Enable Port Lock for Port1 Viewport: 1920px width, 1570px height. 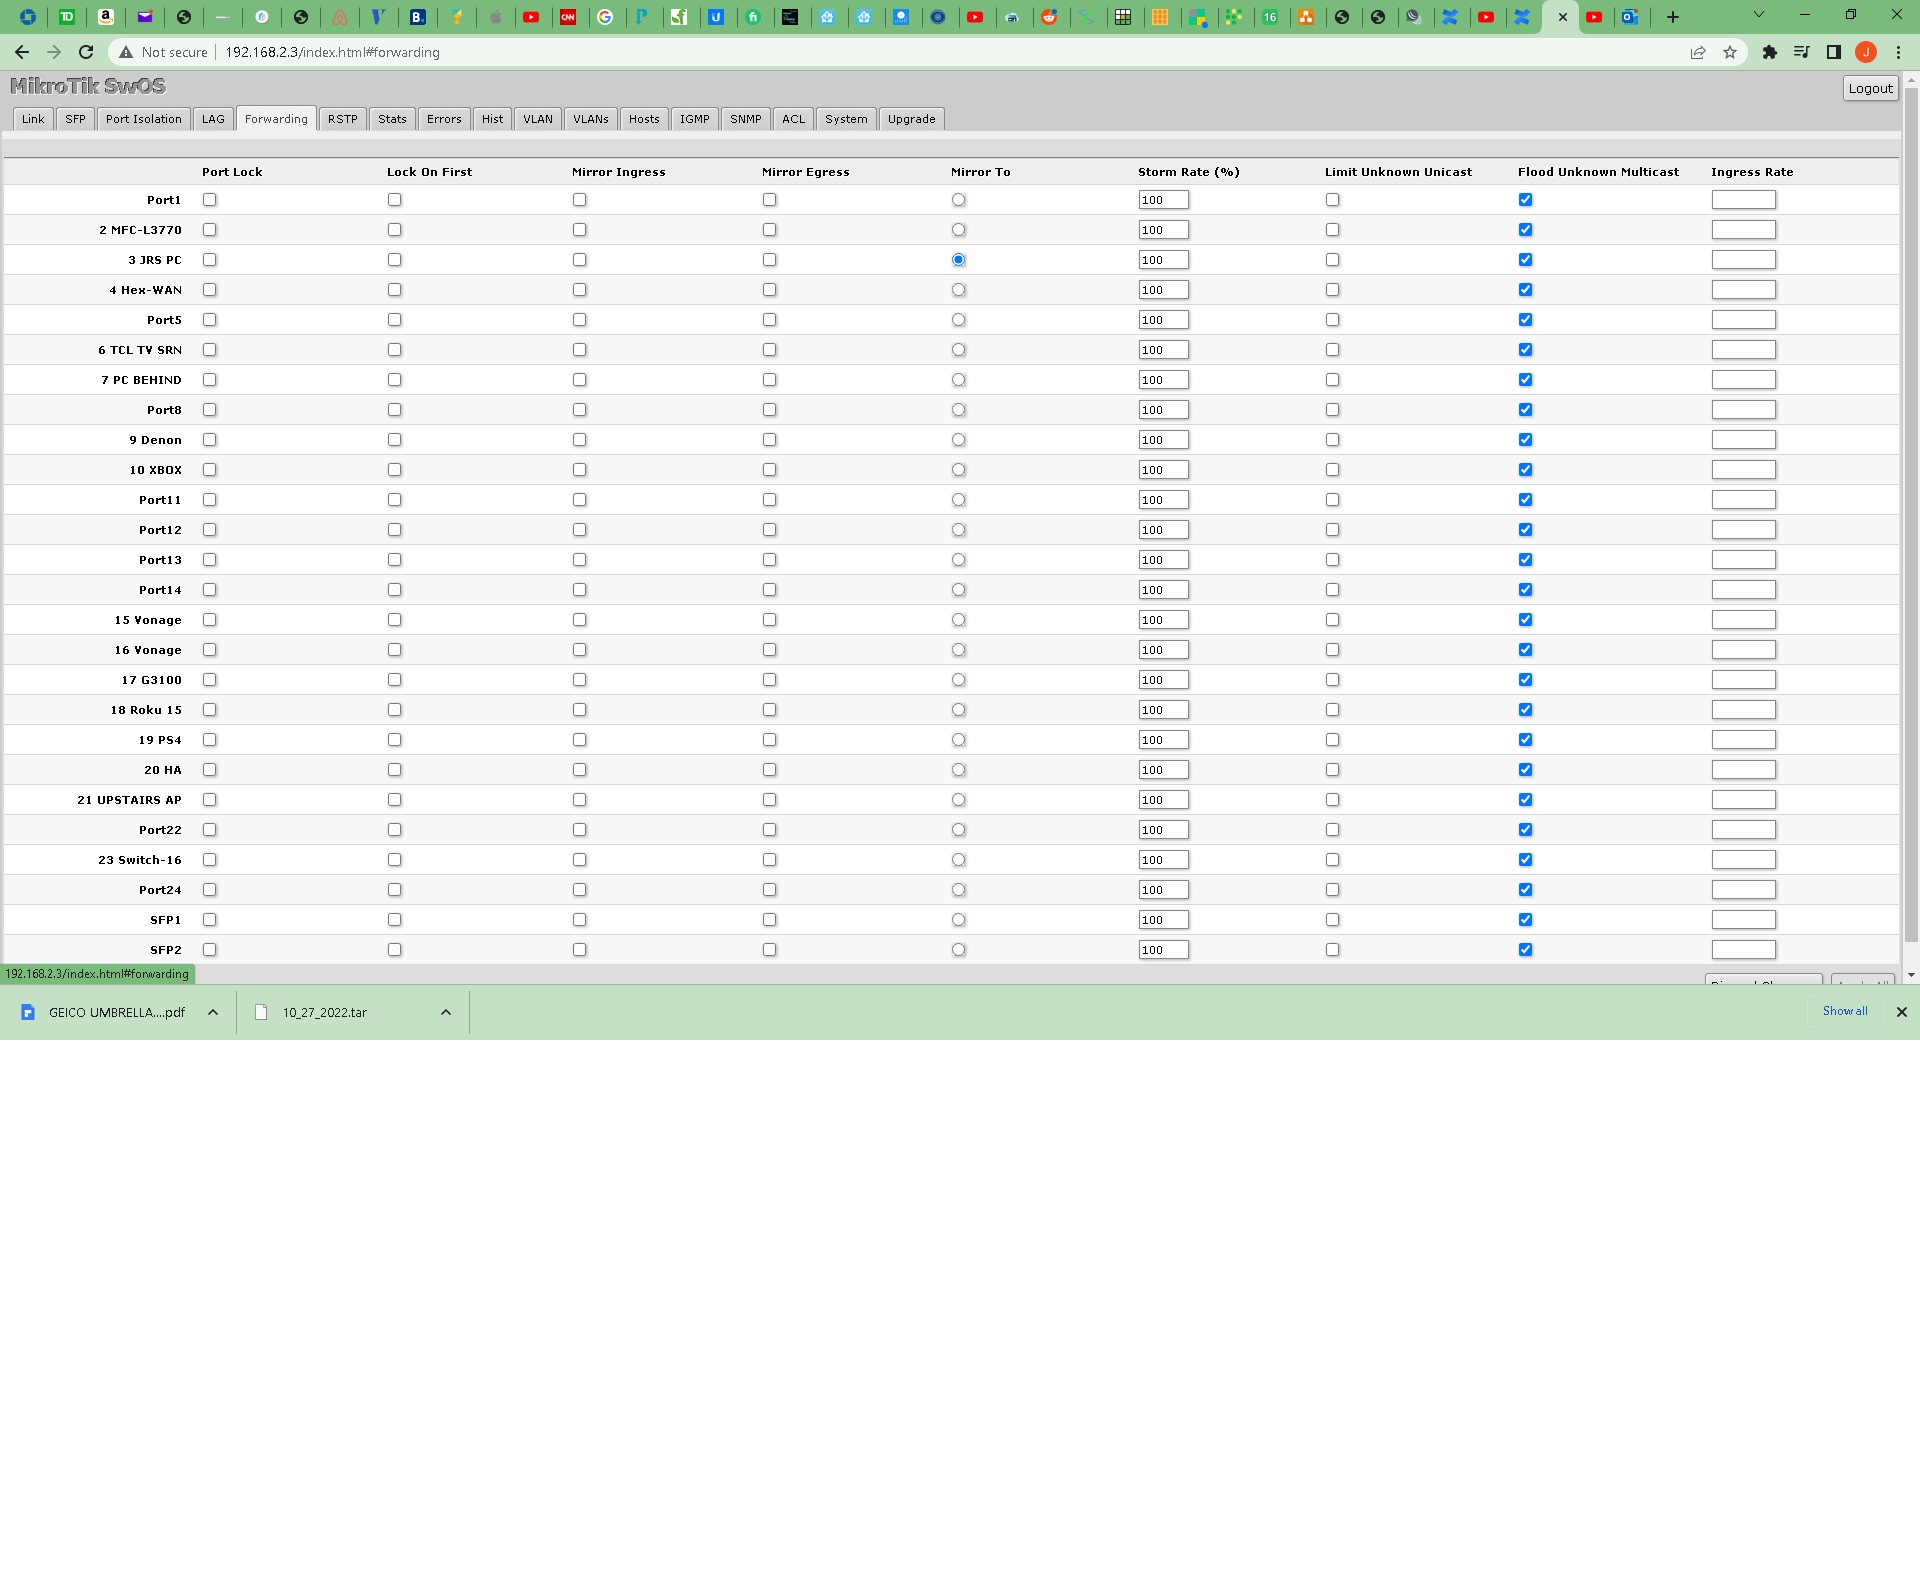[x=210, y=200]
